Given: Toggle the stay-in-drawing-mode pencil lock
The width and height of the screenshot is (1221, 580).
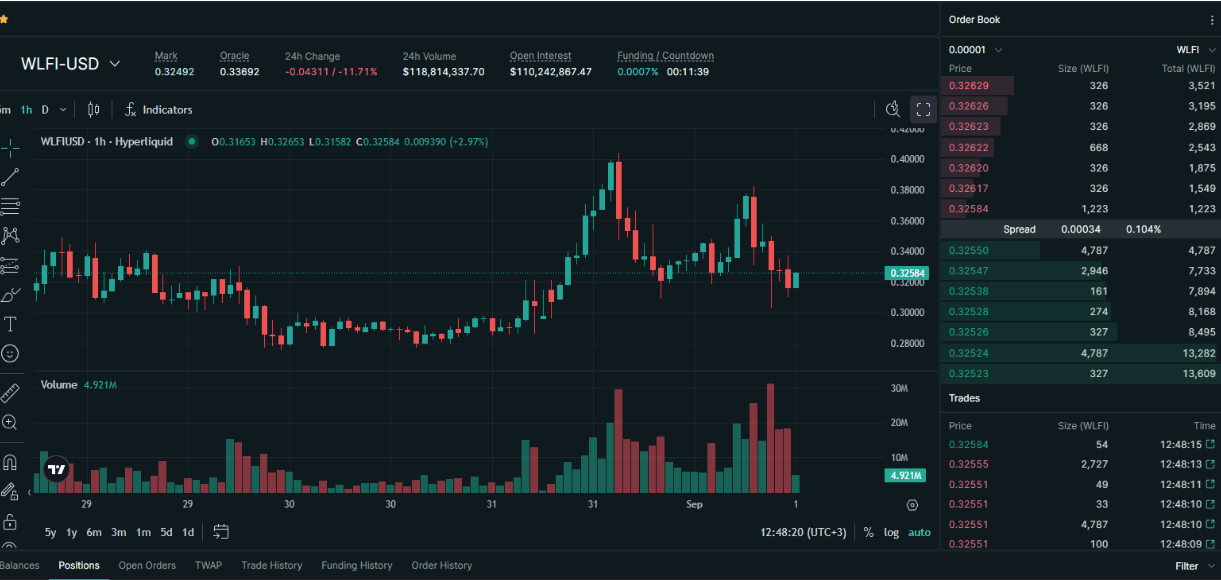Looking at the screenshot, I should point(10,491).
